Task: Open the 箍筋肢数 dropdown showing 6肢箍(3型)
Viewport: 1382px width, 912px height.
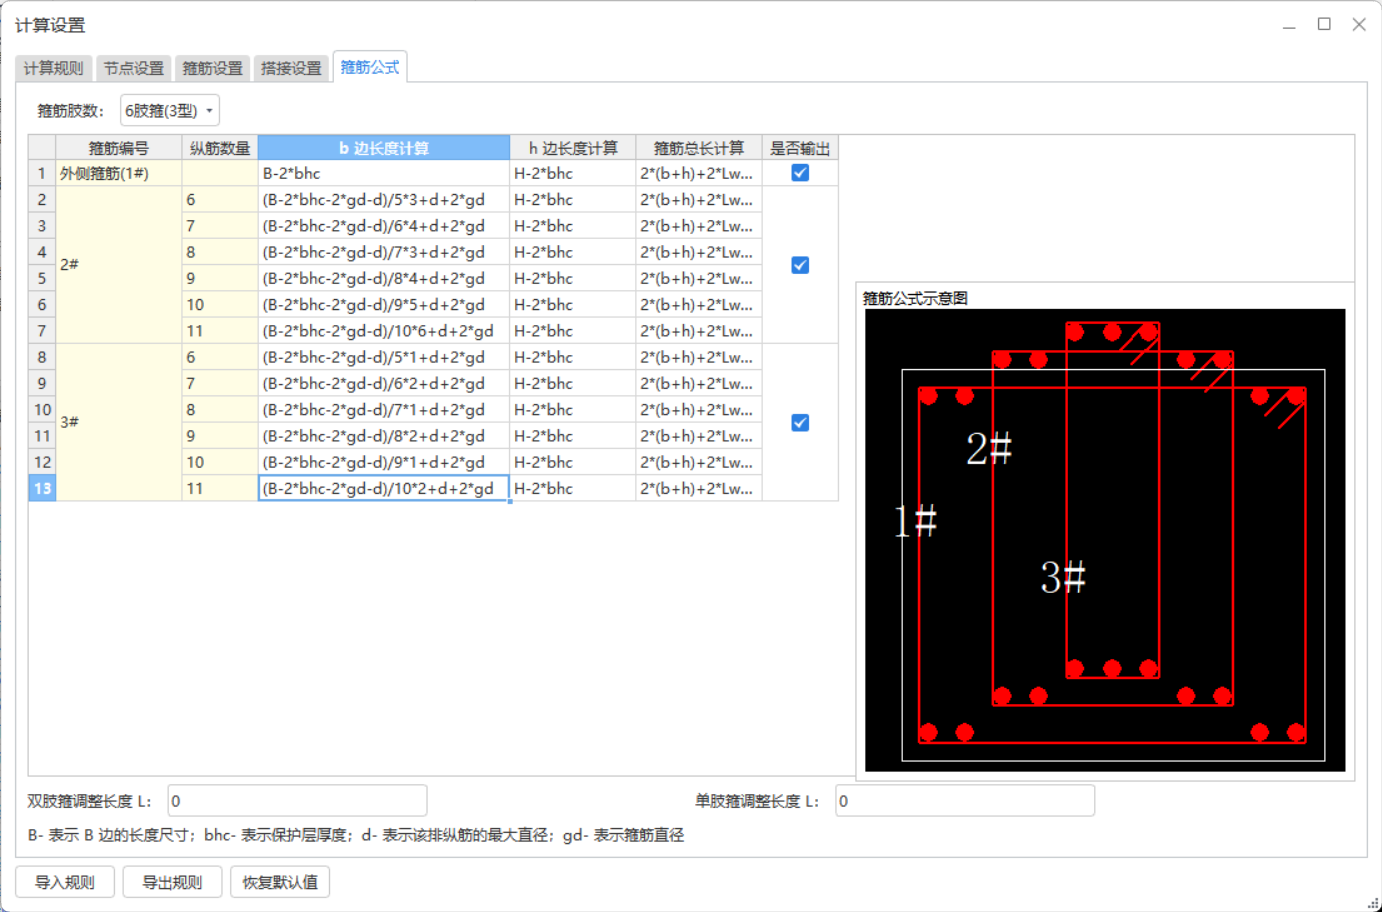Action: 169,111
